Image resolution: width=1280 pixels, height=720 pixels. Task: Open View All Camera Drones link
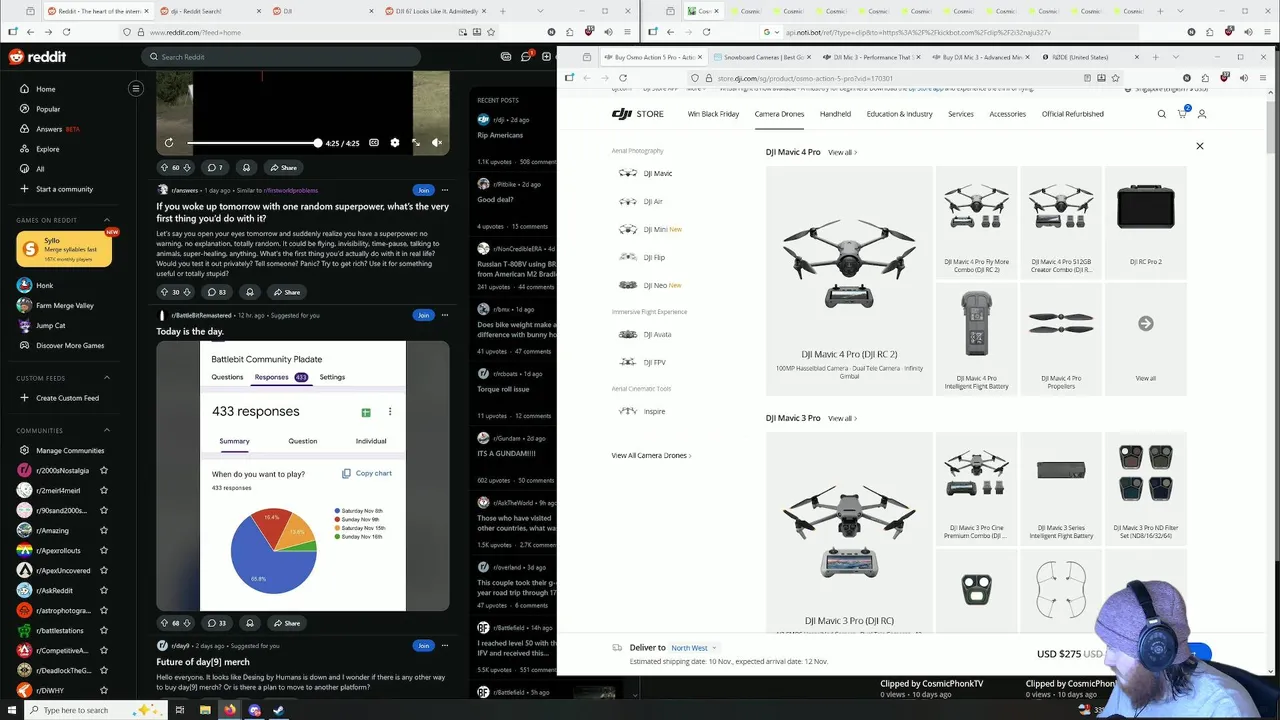(x=651, y=456)
